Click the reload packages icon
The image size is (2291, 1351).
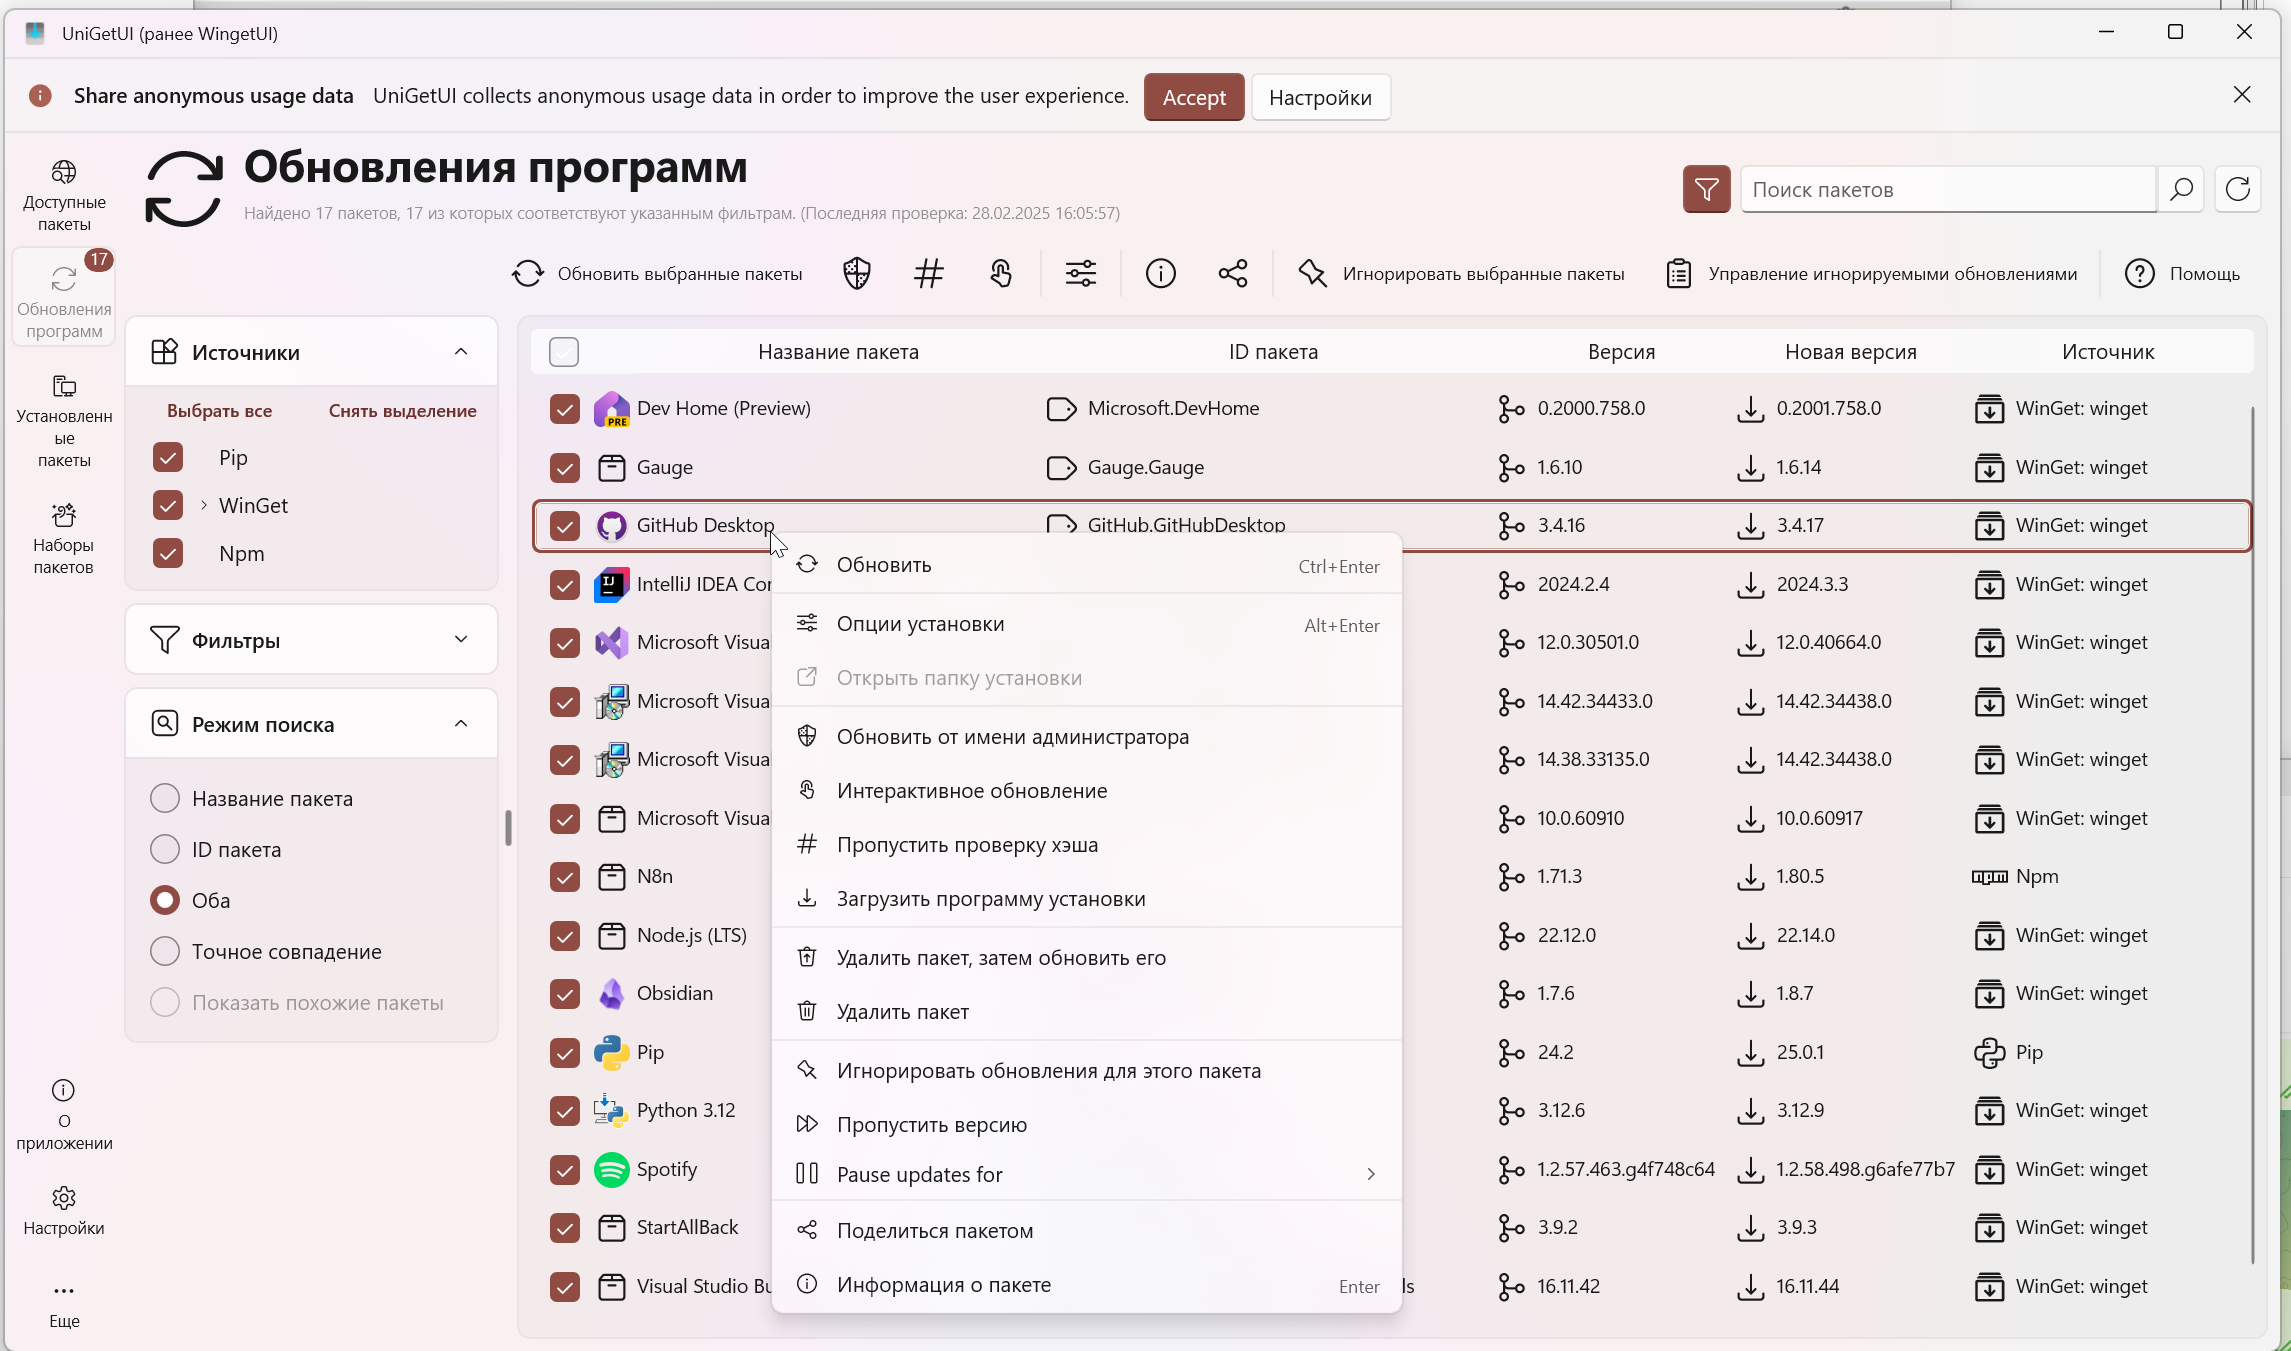click(x=2238, y=189)
